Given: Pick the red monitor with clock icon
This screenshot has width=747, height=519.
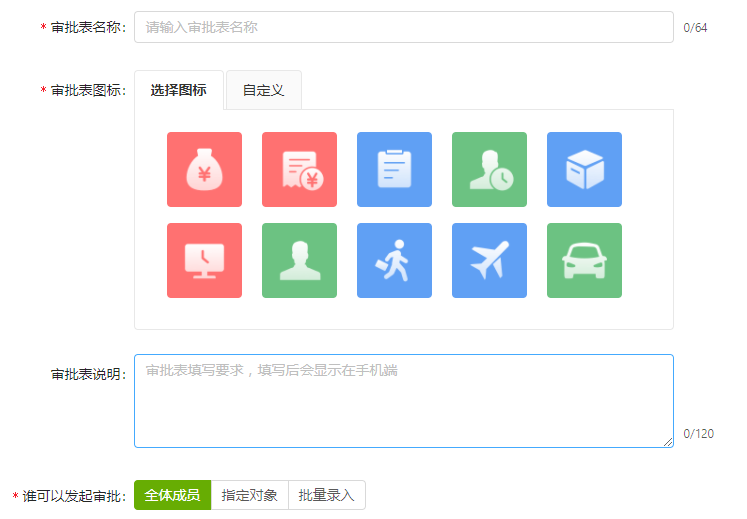Looking at the screenshot, I should [204, 261].
